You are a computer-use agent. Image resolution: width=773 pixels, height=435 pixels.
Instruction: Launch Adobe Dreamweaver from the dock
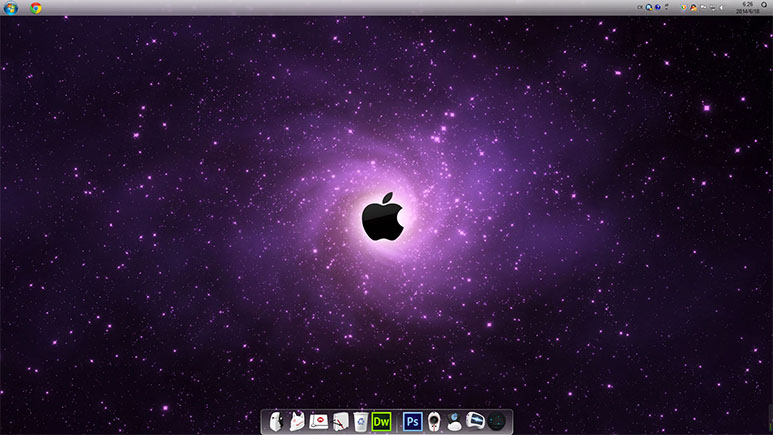382,422
